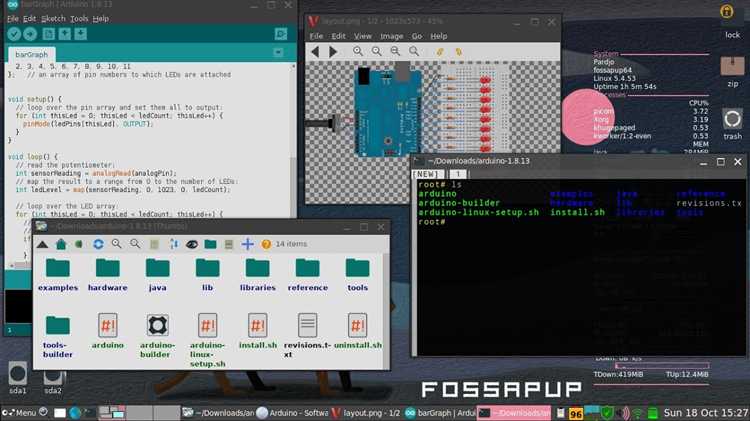The height and width of the screenshot is (421, 750).
Task: Switch to layout.png taskbar entry
Action: [x=366, y=412]
